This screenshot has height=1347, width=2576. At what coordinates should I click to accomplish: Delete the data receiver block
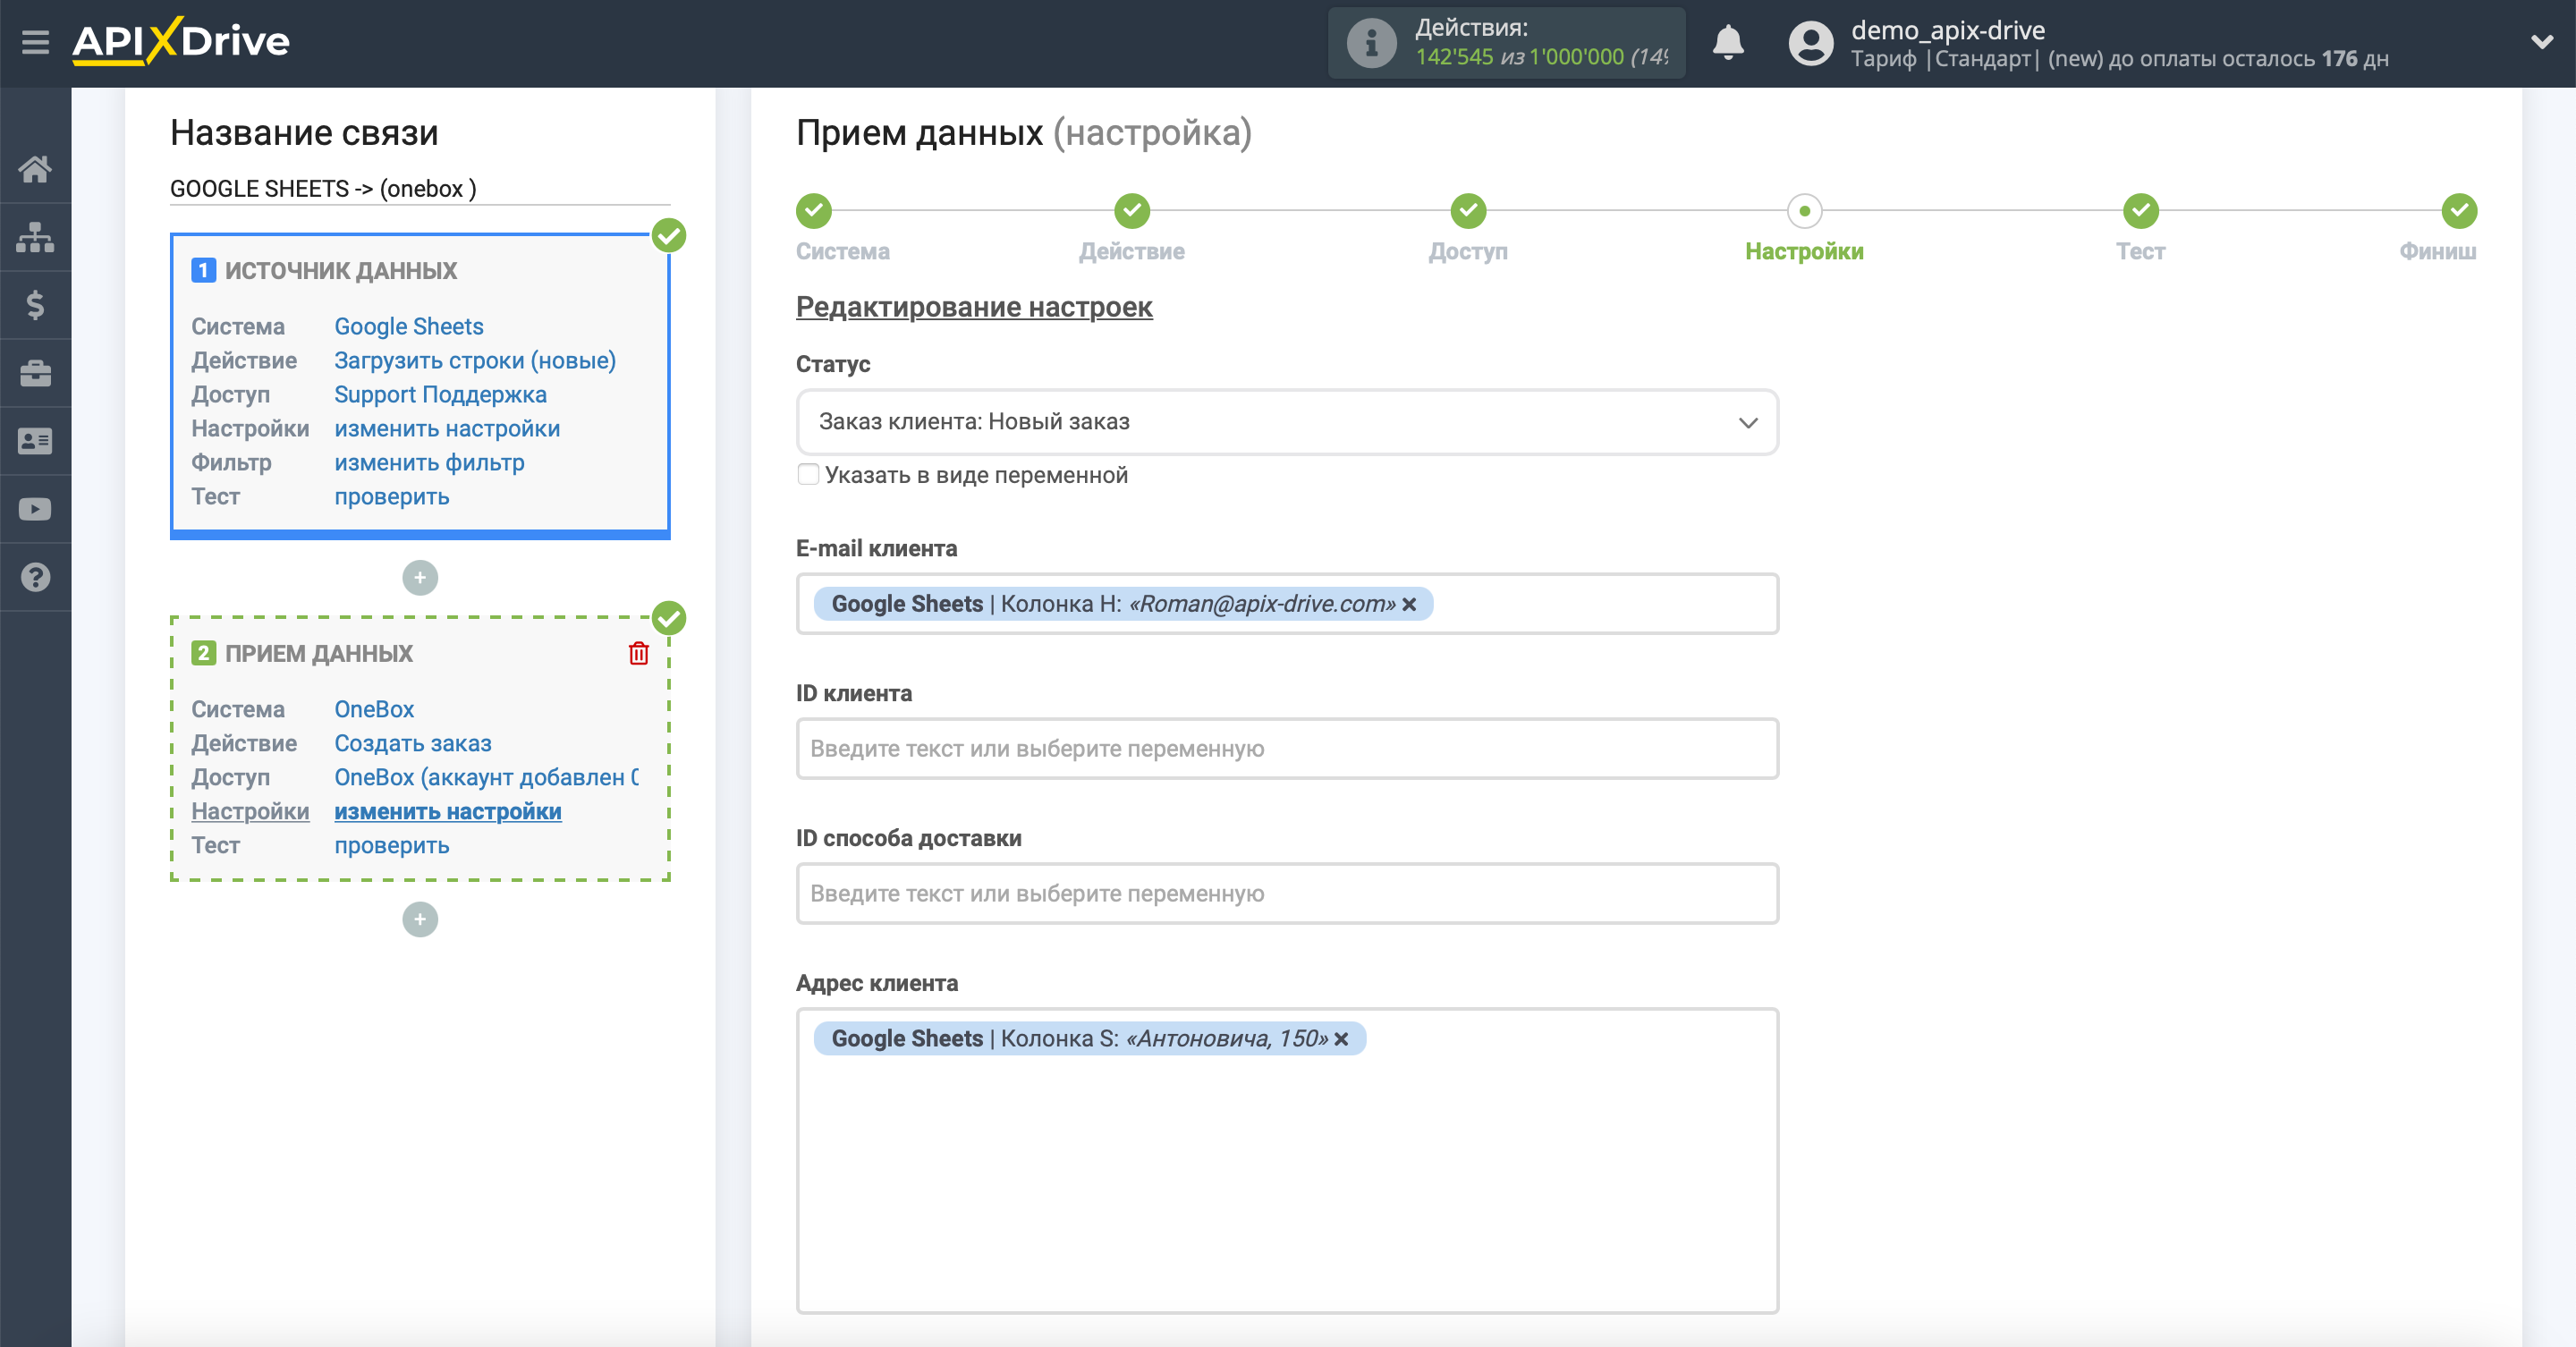638,653
